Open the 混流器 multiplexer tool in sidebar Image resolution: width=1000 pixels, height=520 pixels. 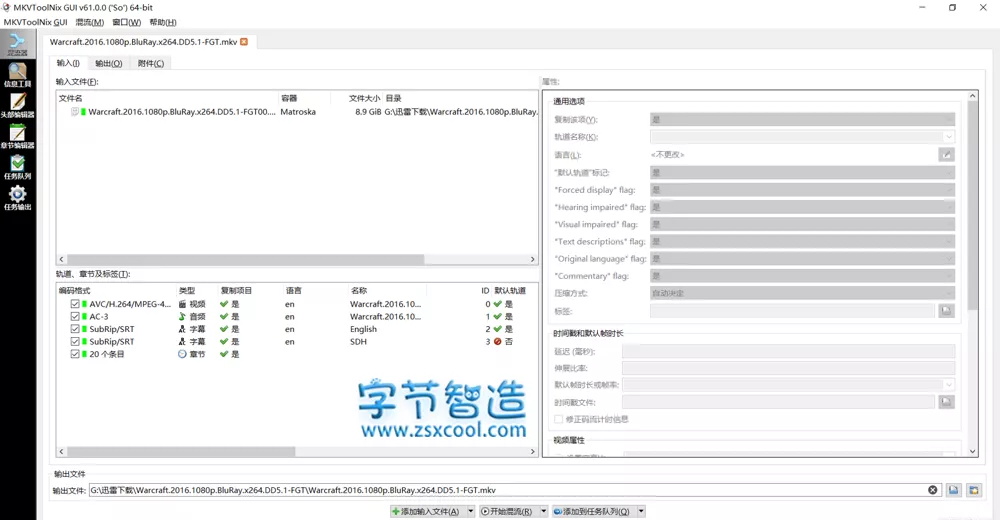(x=17, y=44)
